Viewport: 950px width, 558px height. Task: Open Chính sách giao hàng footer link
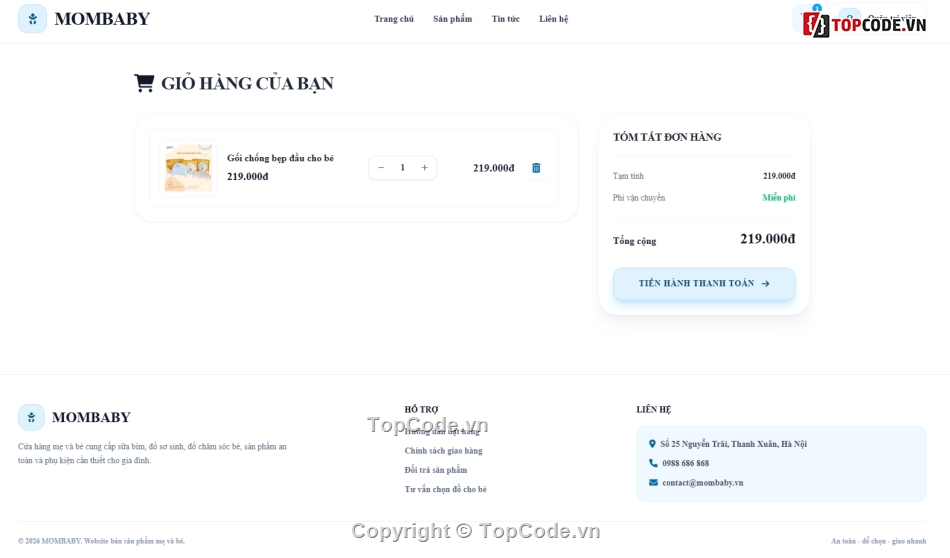443,451
